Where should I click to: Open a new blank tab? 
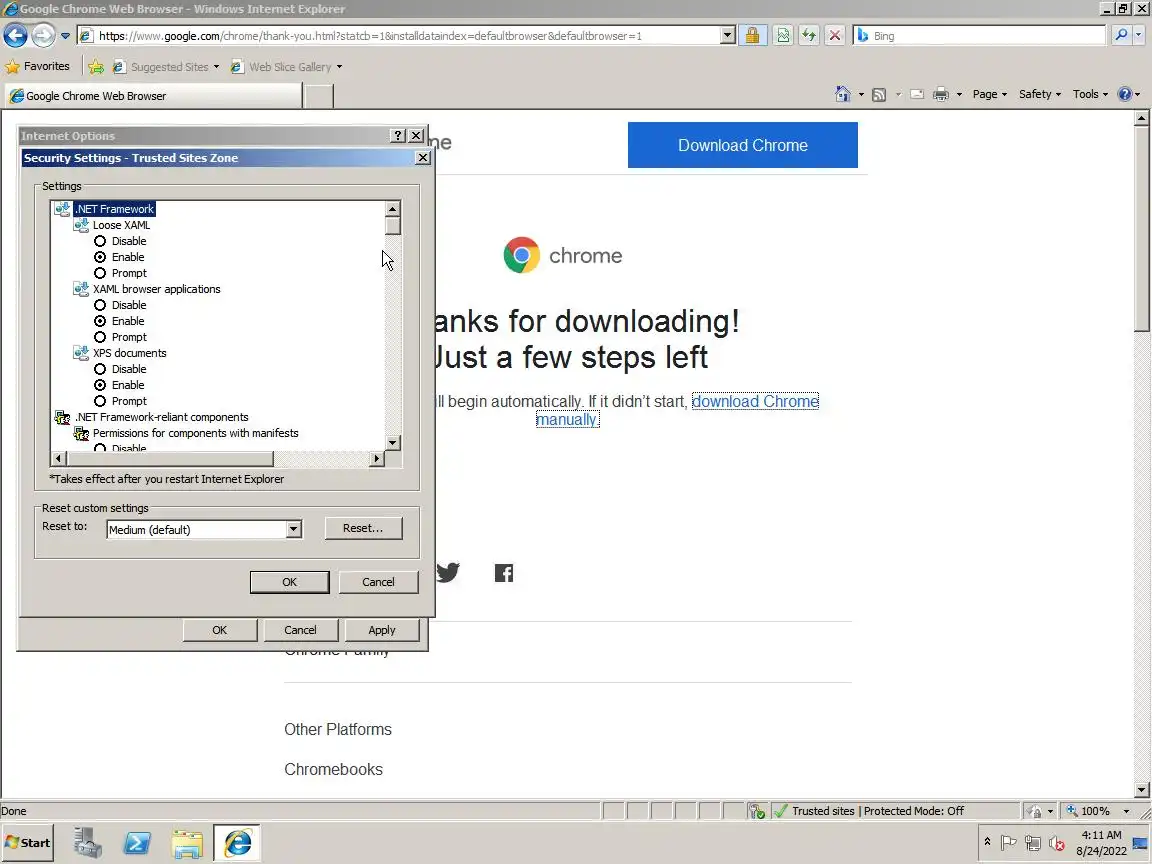(x=318, y=96)
